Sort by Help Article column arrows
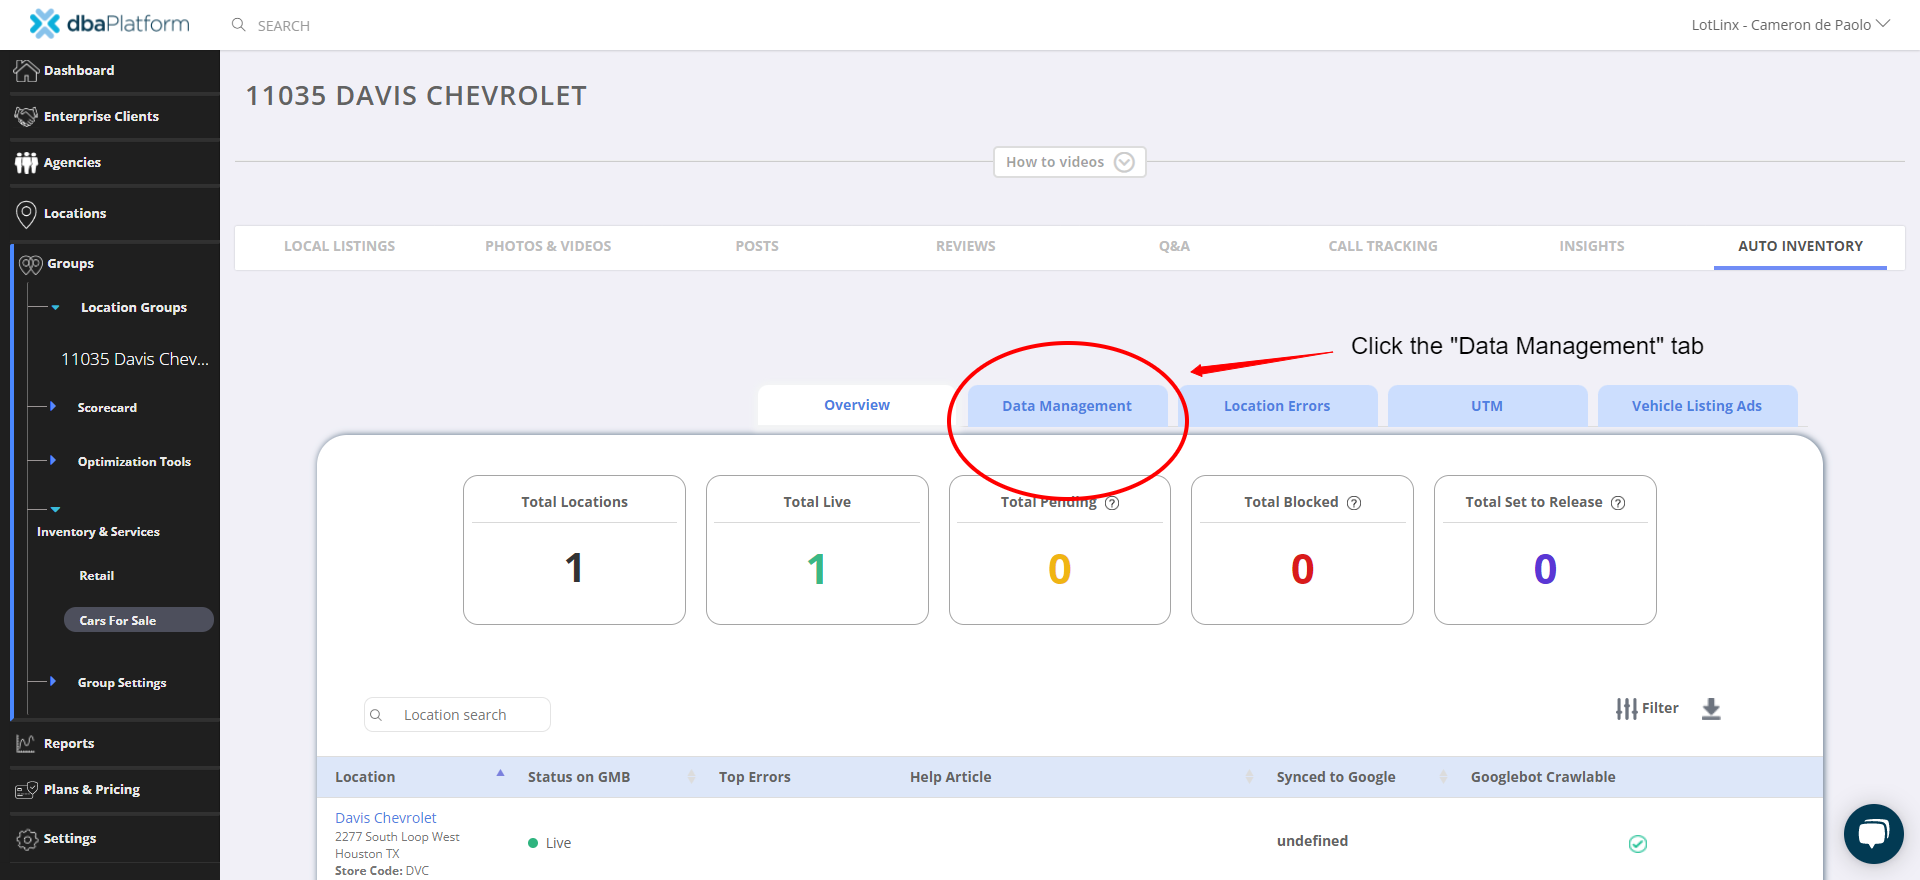The width and height of the screenshot is (1920, 880). pos(1249,777)
